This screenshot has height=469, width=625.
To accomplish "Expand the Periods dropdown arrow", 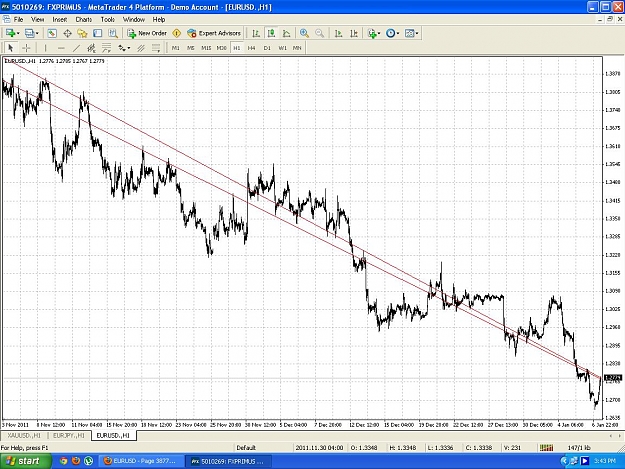I will (x=398, y=33).
